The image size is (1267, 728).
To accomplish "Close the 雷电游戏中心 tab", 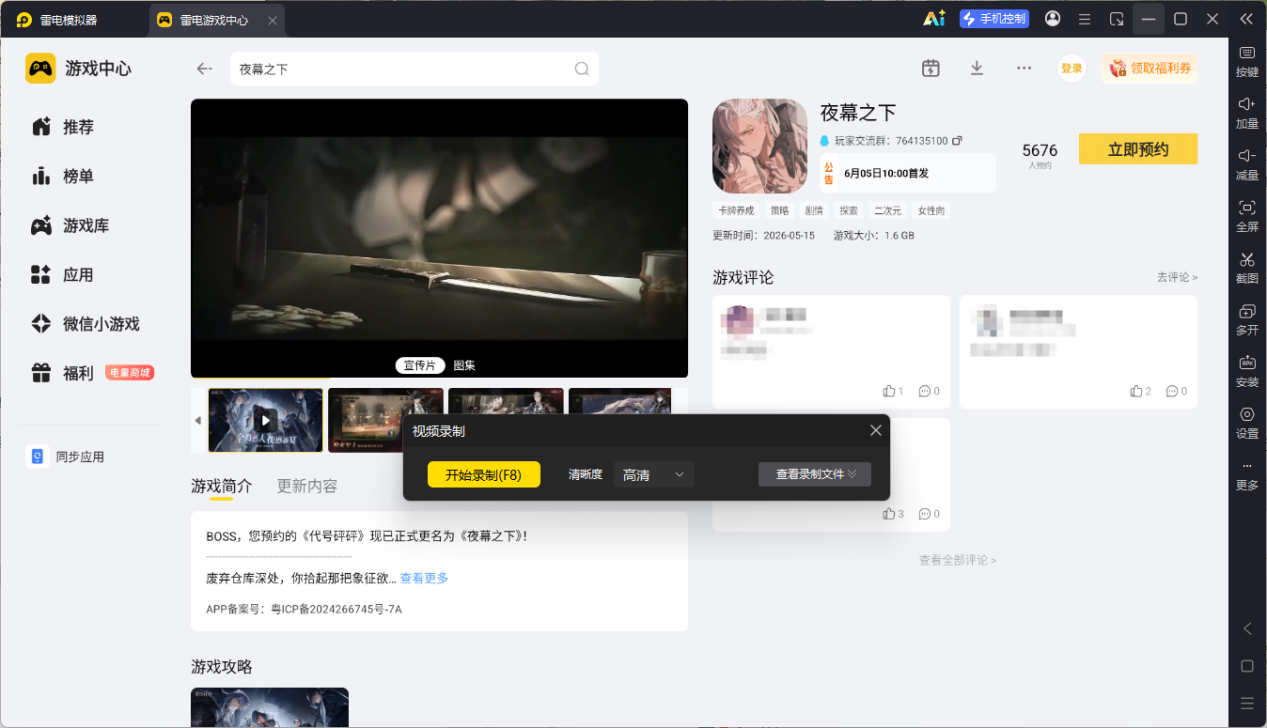I will click(x=273, y=20).
